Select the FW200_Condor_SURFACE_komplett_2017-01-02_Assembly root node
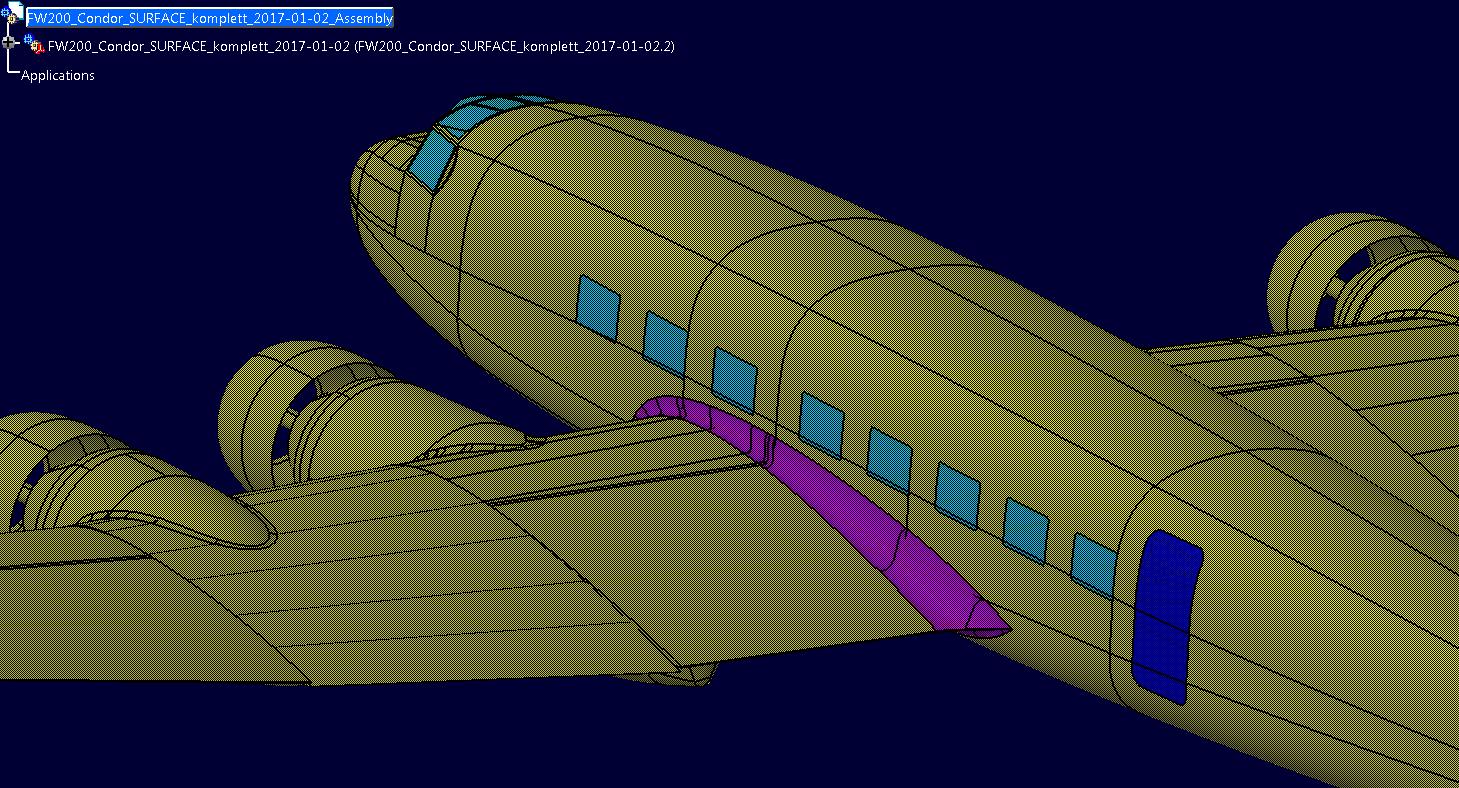 pos(210,18)
